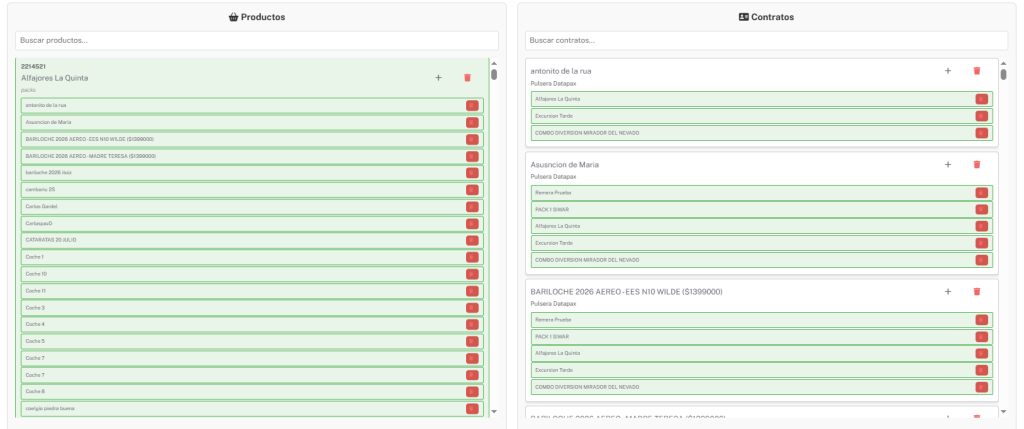Image resolution: width=1024 pixels, height=429 pixels.
Task: Click trash icon for Asuncion de Maria contract
Action: click(977, 165)
